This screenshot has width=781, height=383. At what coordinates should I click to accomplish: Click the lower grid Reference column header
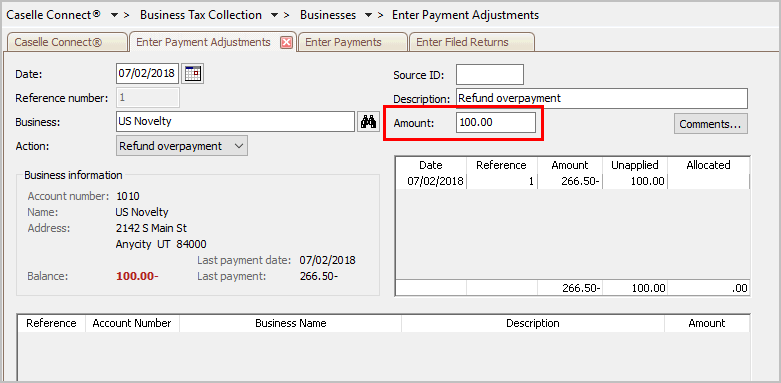(51, 323)
